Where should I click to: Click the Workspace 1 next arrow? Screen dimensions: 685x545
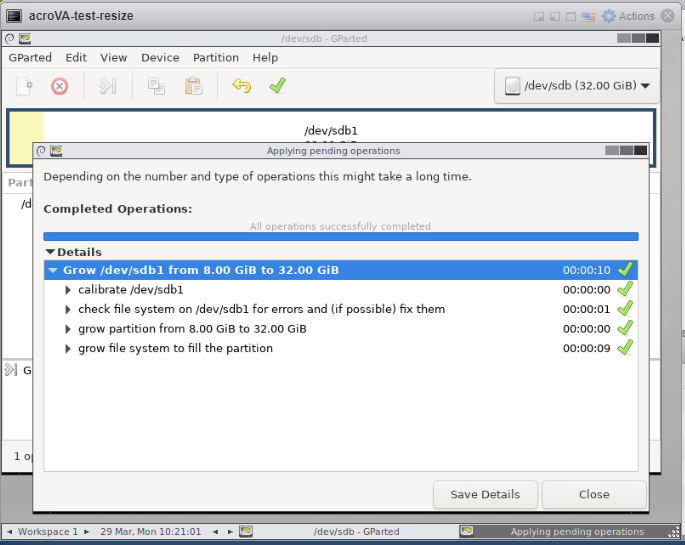tap(86, 532)
